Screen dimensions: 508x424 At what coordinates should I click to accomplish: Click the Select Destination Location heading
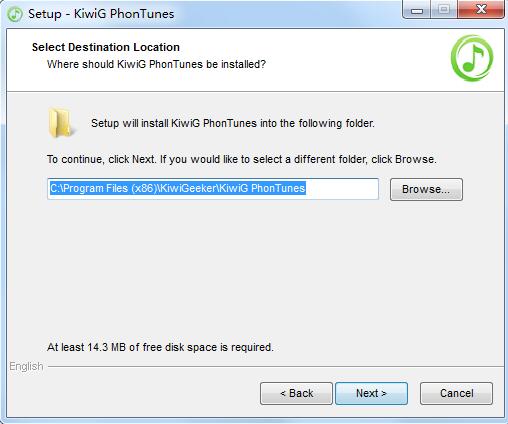point(106,47)
